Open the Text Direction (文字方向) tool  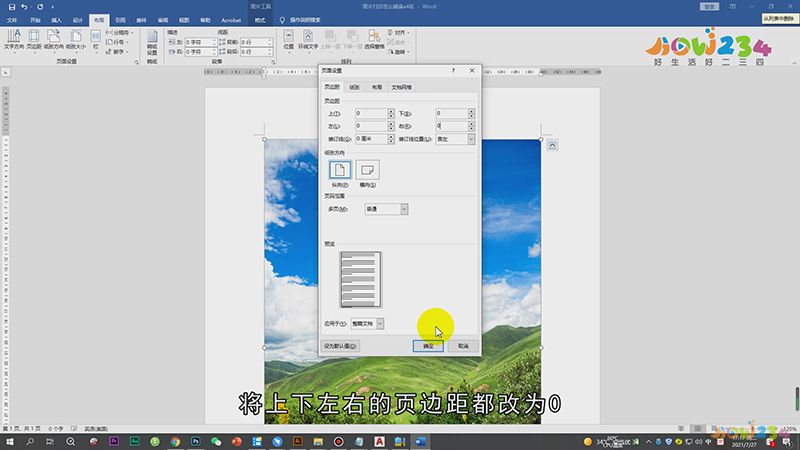pyautogui.click(x=13, y=40)
